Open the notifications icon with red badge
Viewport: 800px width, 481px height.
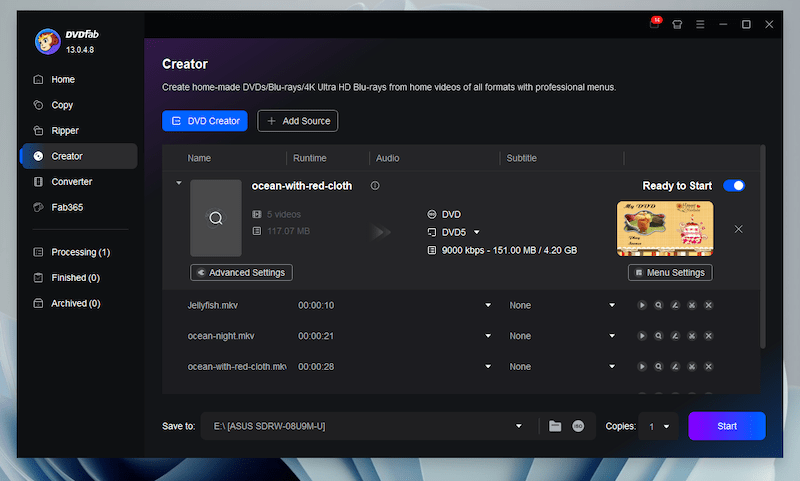coord(655,24)
